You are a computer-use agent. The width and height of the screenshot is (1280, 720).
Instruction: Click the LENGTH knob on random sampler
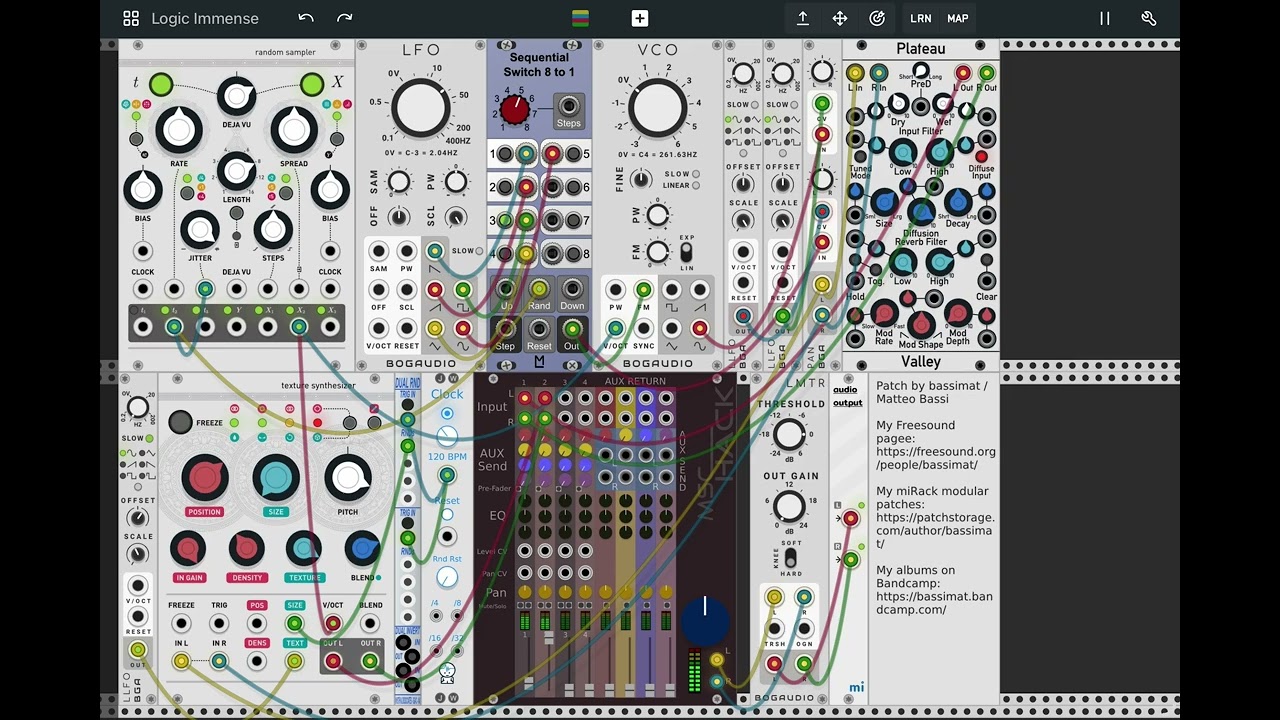point(237,172)
